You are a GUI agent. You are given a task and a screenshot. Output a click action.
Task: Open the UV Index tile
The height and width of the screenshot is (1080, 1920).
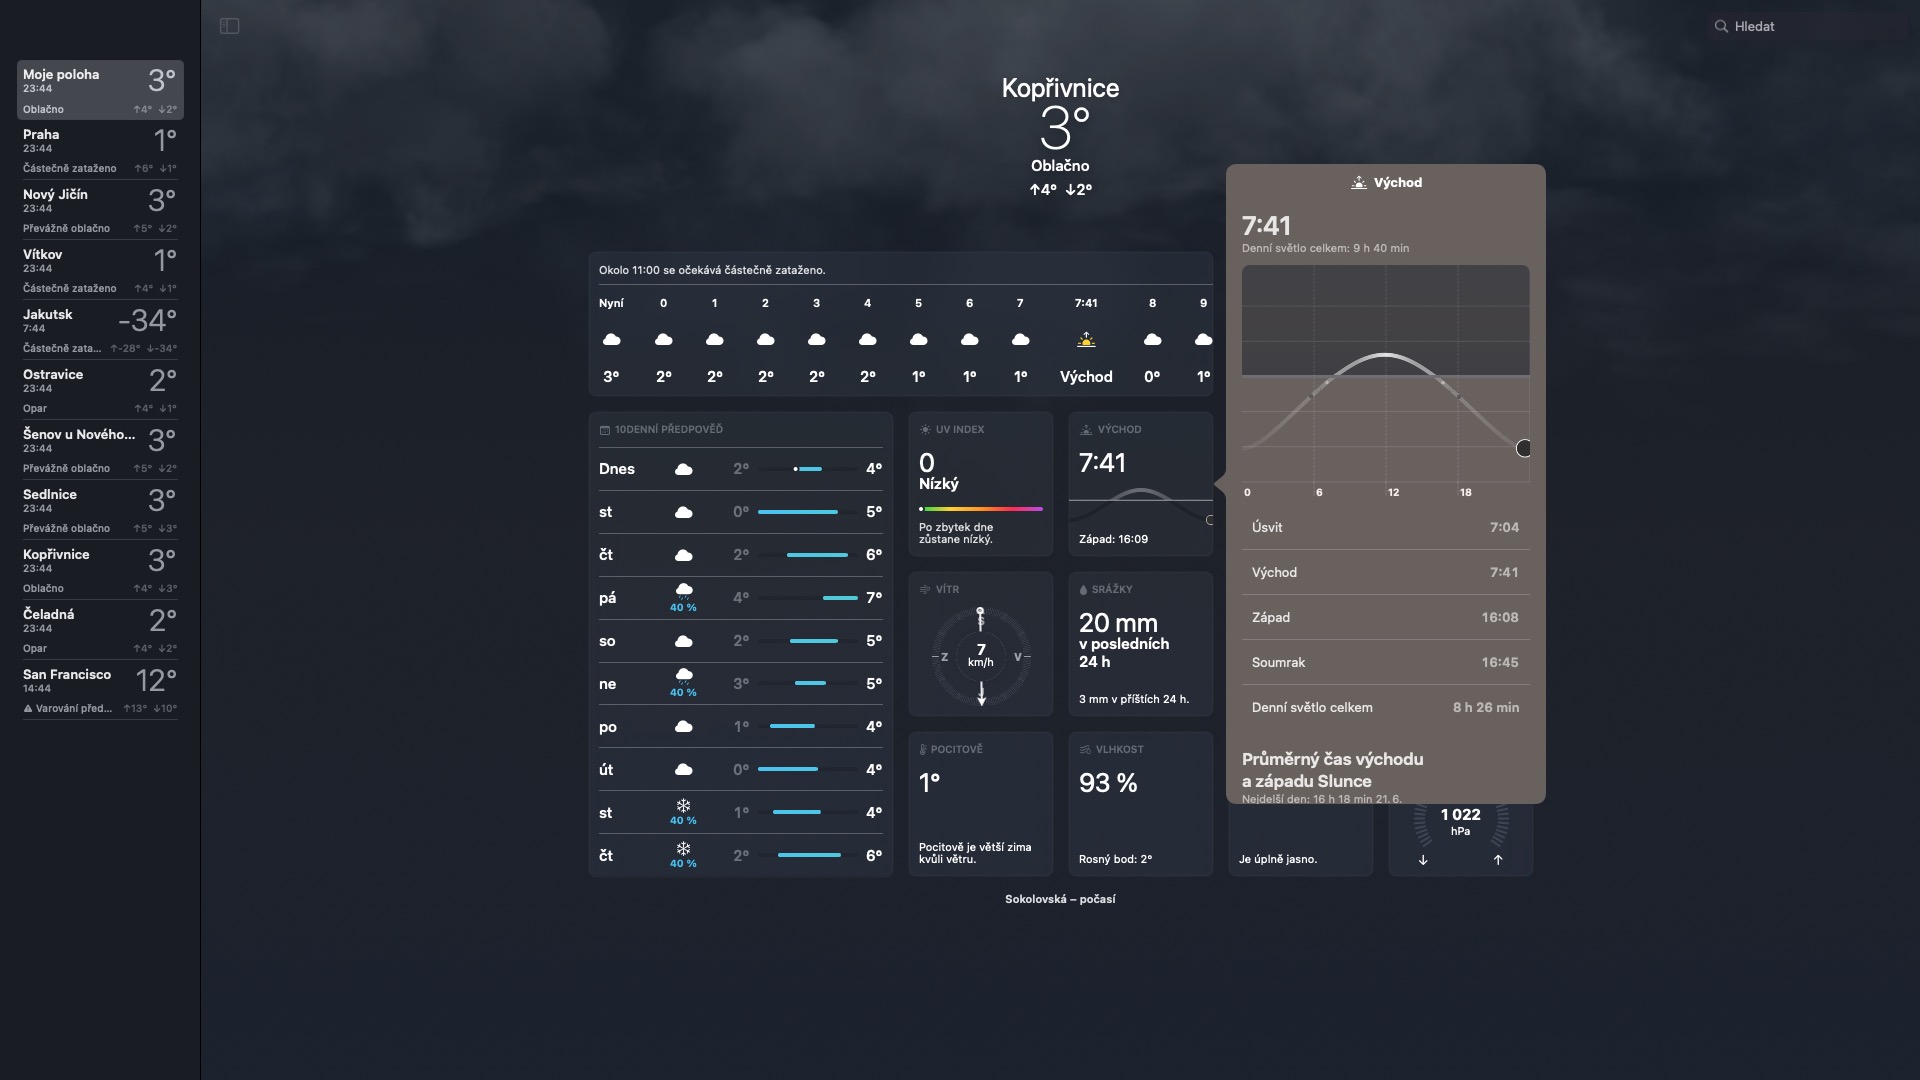pos(980,484)
